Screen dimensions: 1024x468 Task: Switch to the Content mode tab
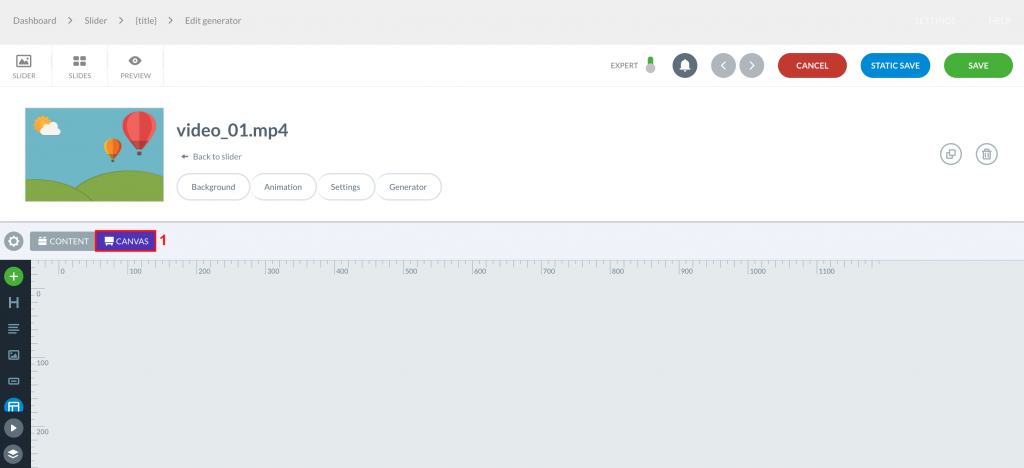pos(63,241)
